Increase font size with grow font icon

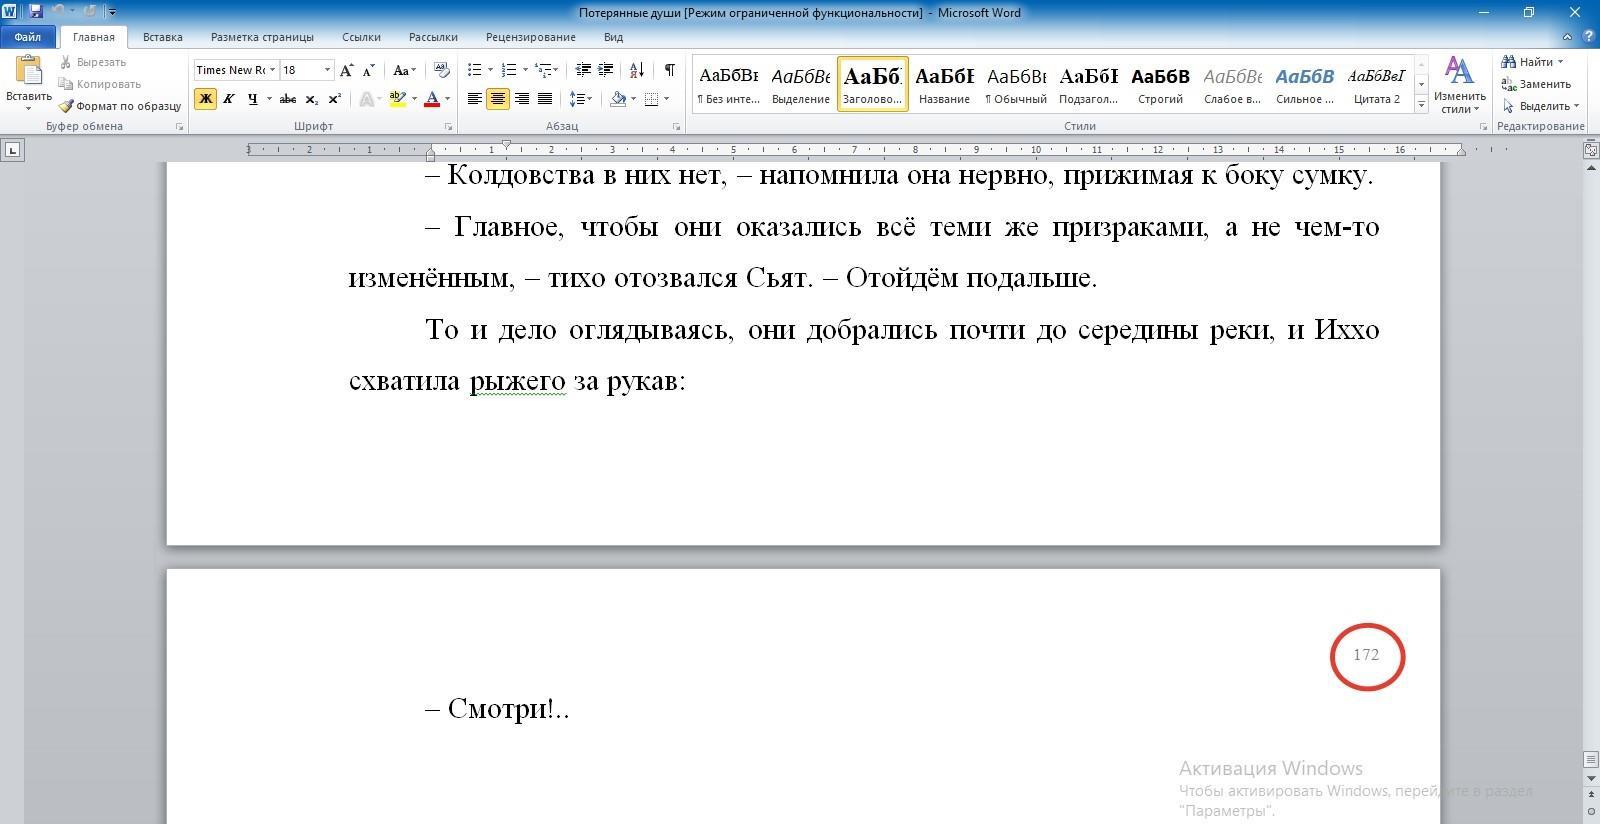(346, 70)
